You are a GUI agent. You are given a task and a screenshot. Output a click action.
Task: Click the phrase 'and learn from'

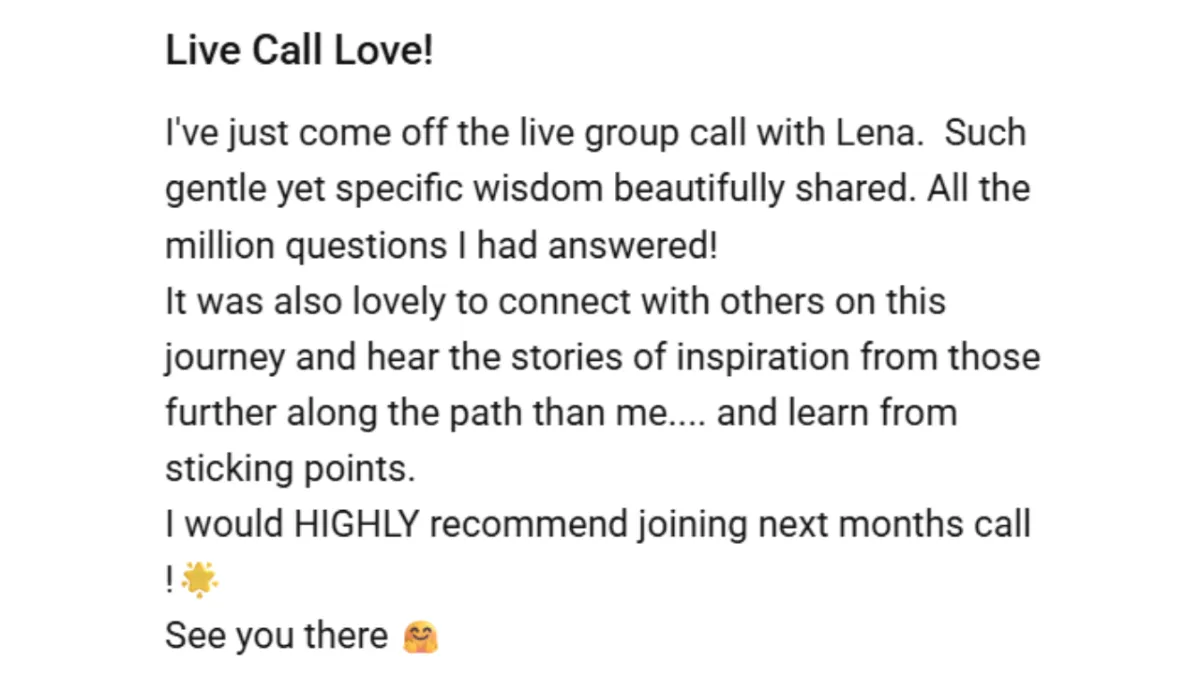(x=837, y=413)
